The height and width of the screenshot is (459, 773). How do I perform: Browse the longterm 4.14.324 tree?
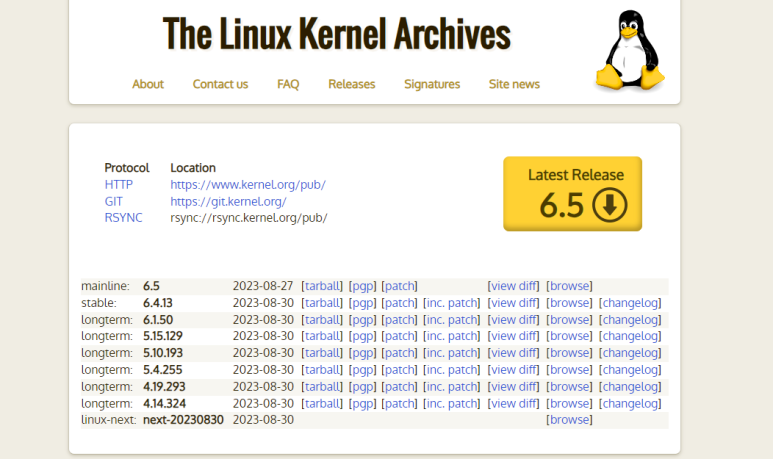[x=569, y=403]
